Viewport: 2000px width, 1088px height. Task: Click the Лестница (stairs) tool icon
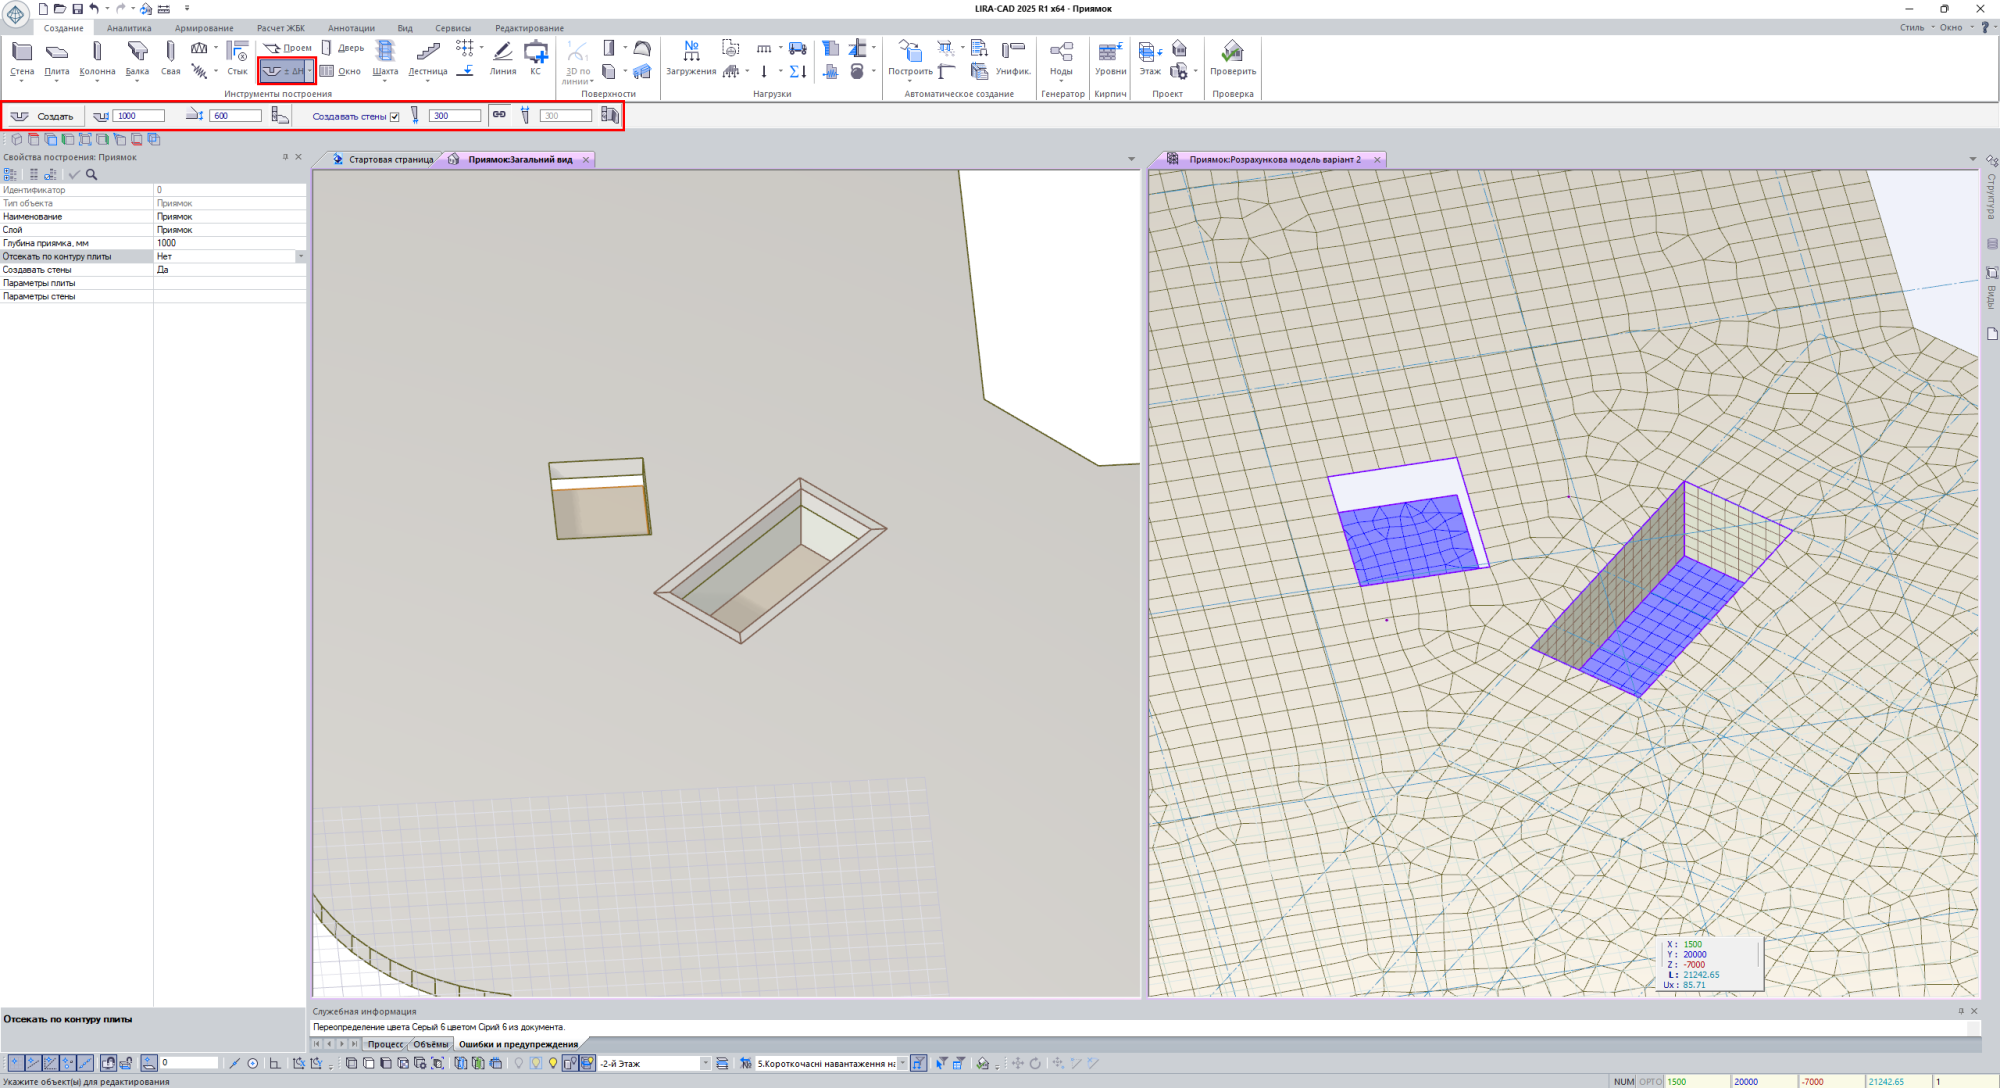coord(428,52)
